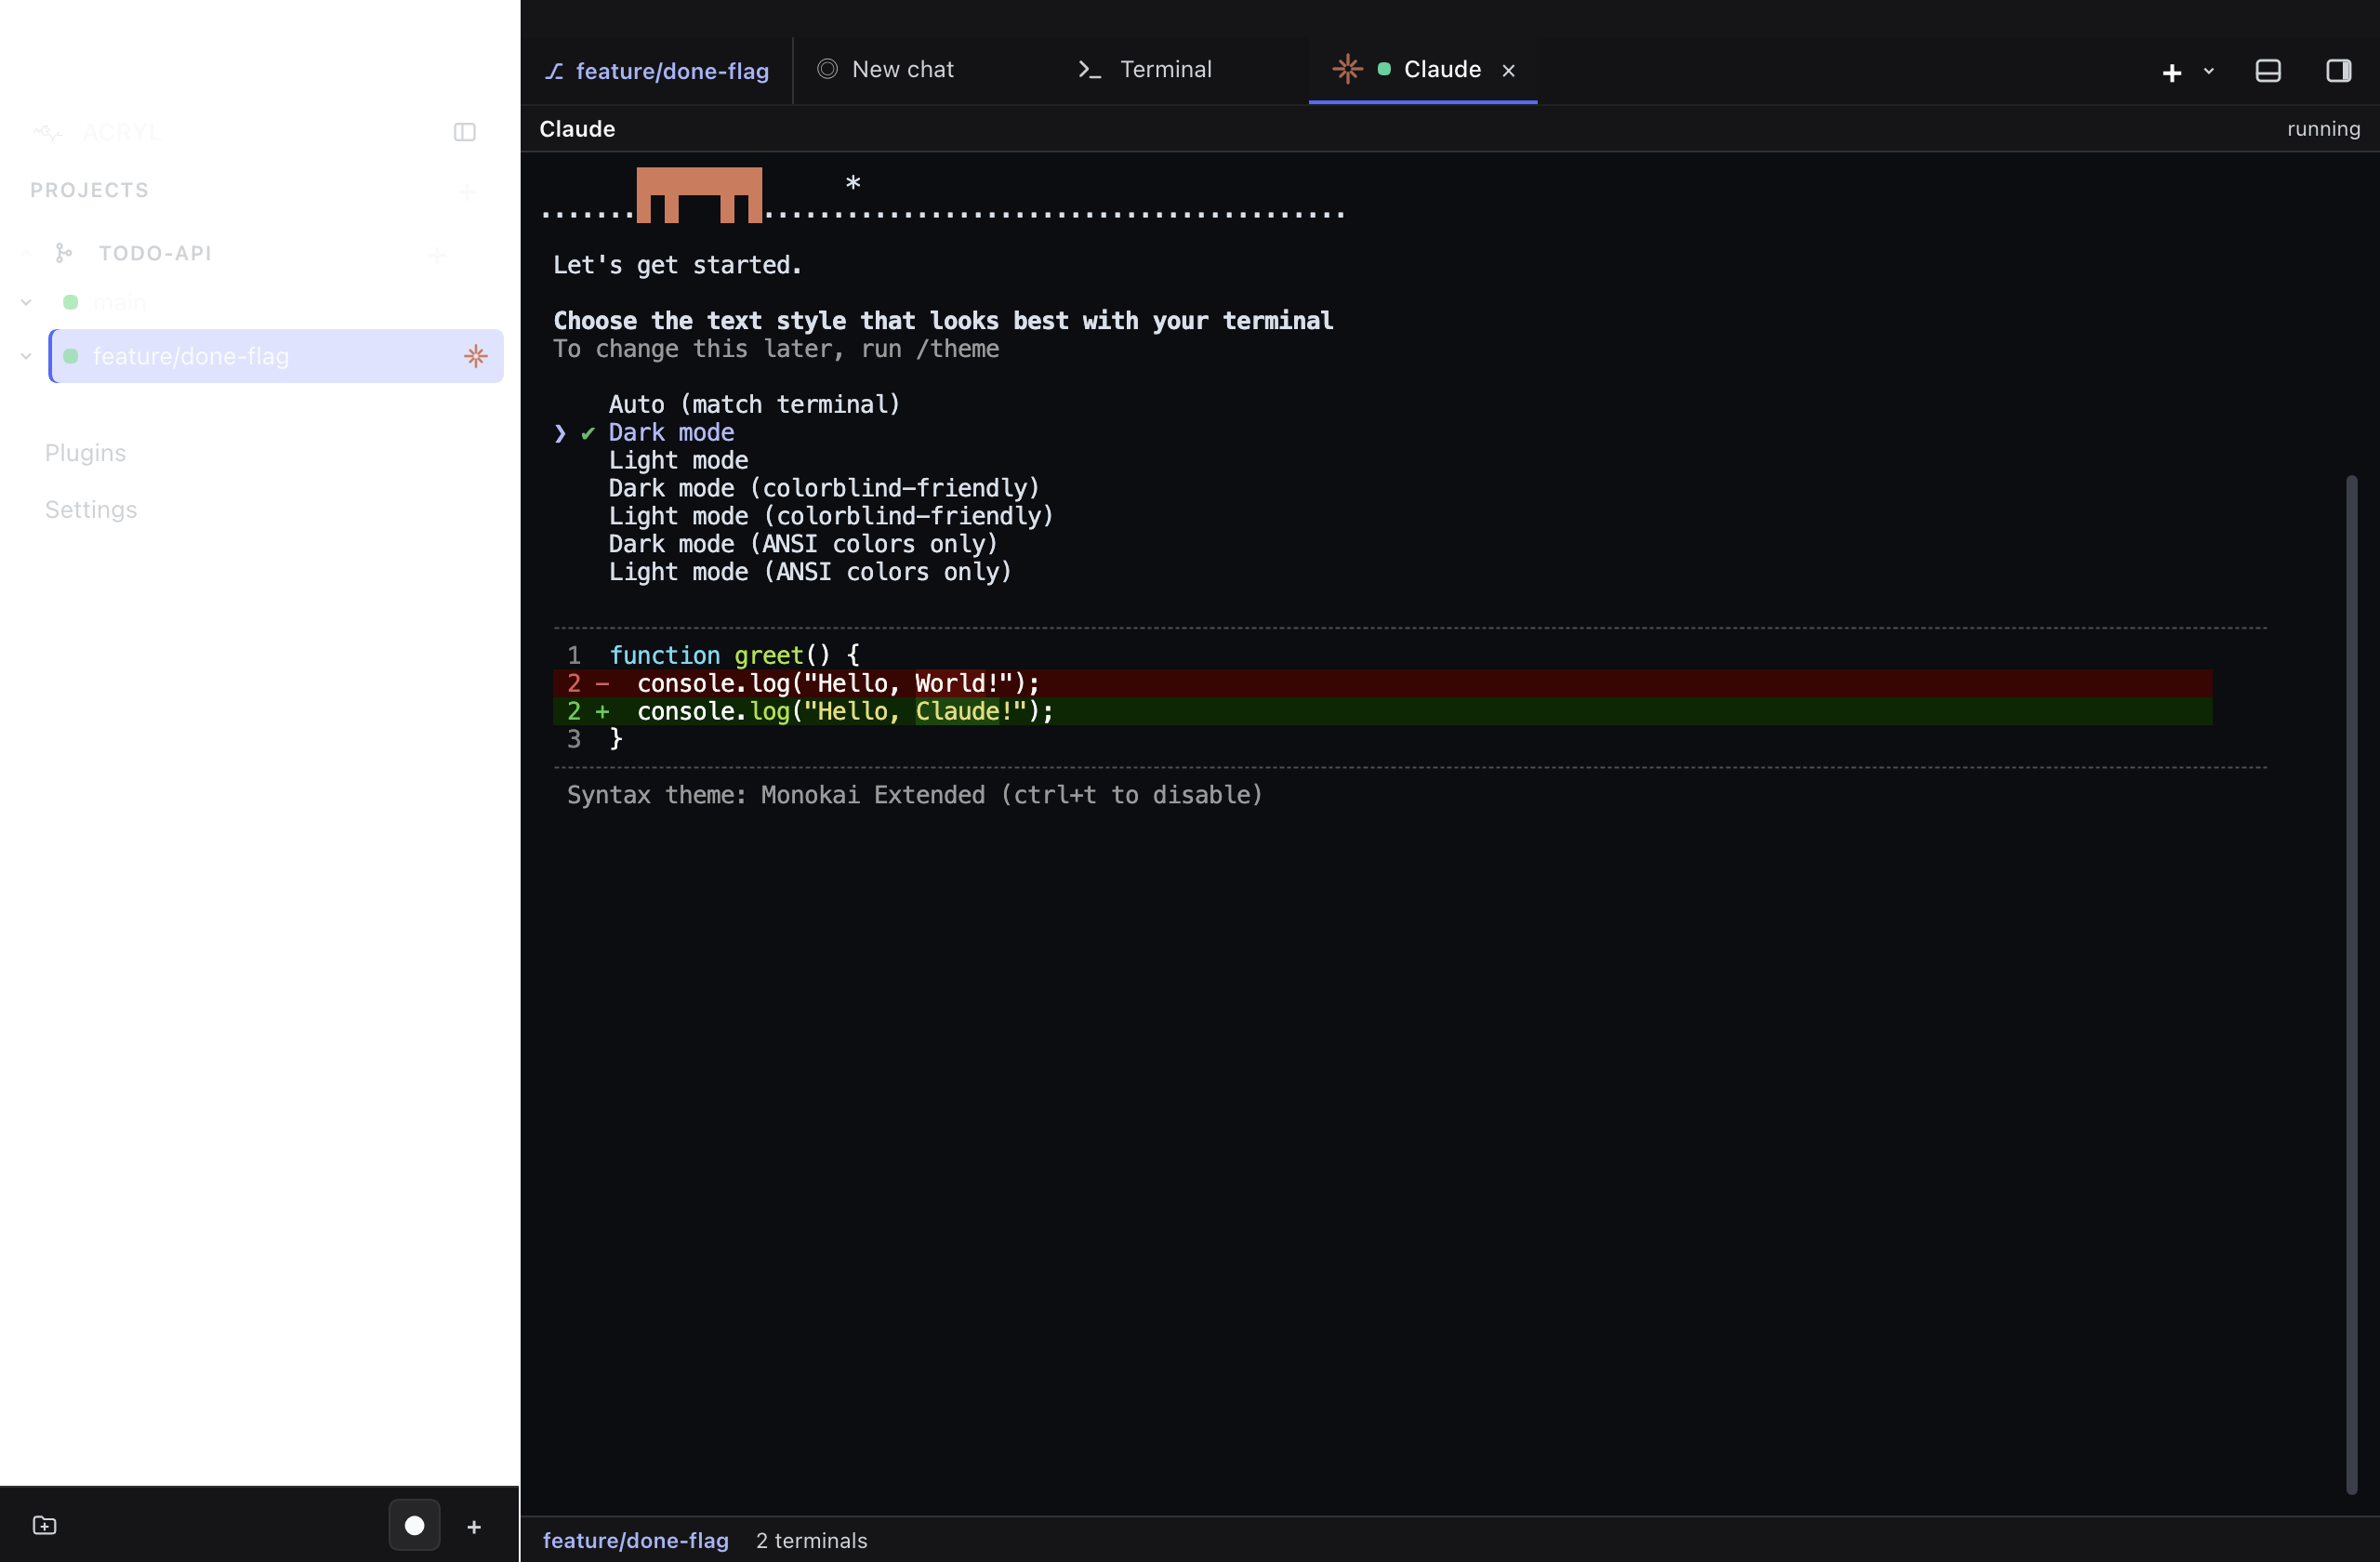Click the feature/done-flag branch label in the tab bar
This screenshot has height=1562, width=2380.
pos(672,71)
